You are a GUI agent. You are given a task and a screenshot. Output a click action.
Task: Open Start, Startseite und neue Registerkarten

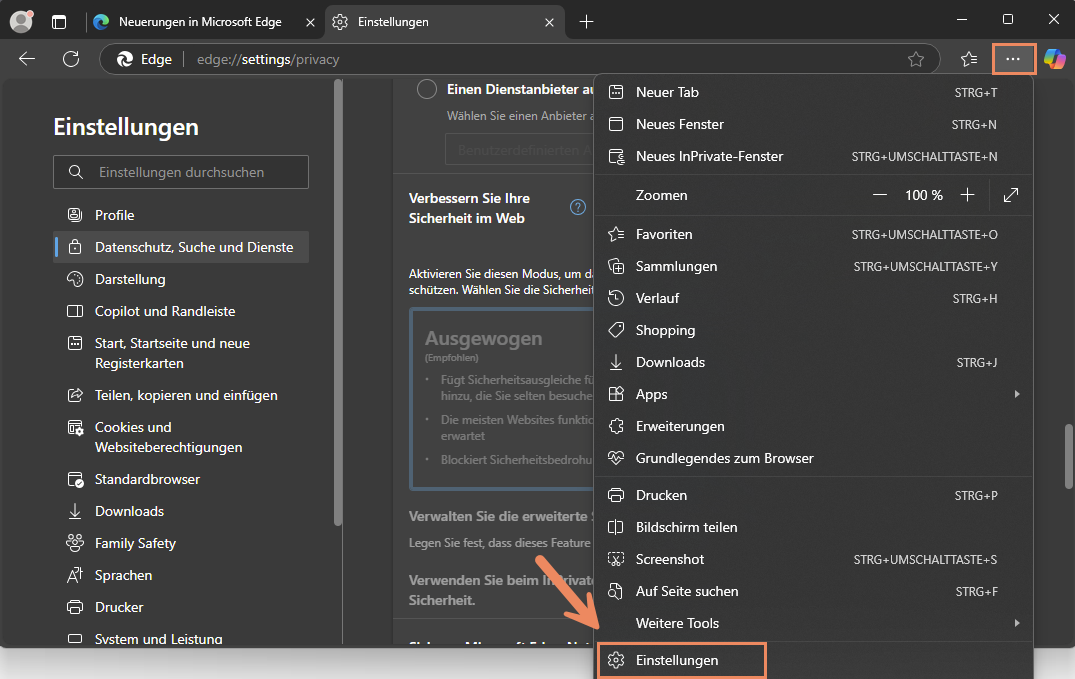point(181,353)
